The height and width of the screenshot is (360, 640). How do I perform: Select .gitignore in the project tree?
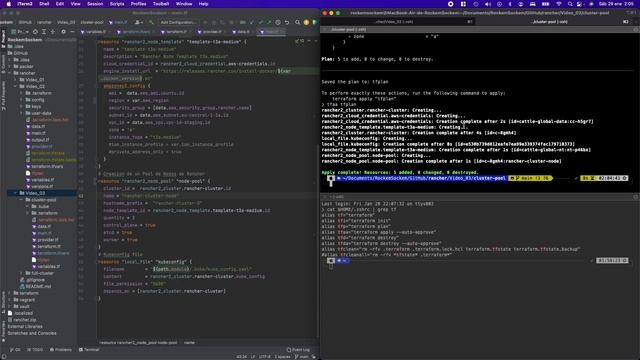click(35, 280)
